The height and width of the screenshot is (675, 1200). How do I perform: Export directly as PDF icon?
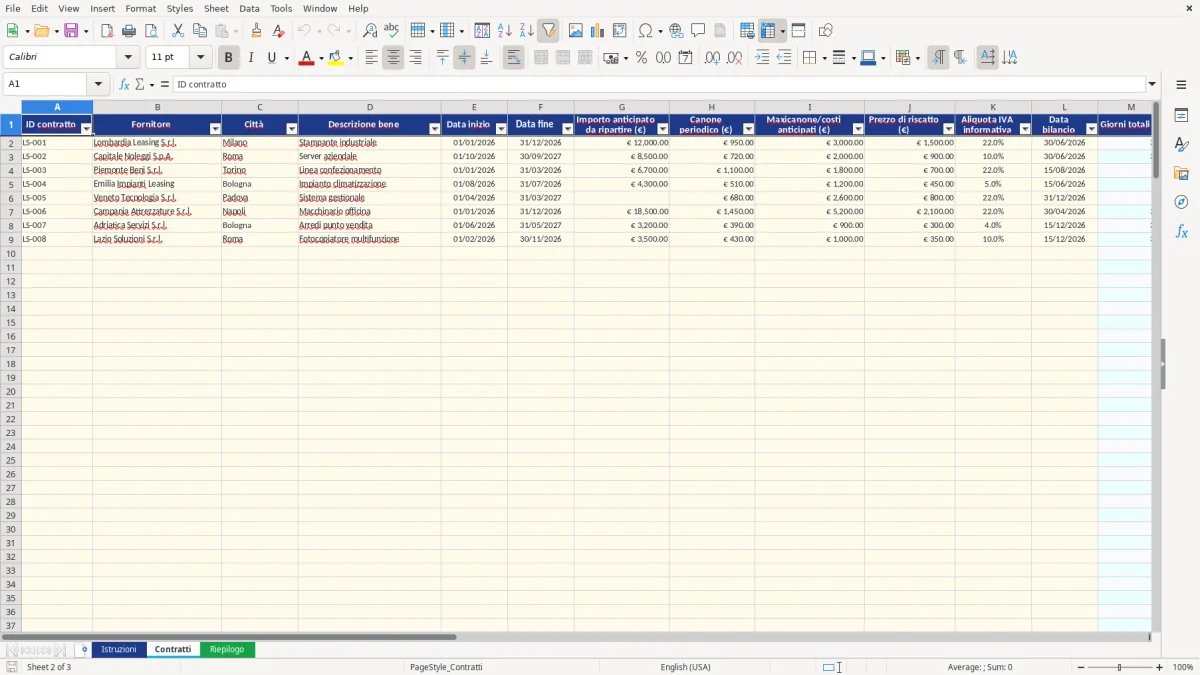107,31
